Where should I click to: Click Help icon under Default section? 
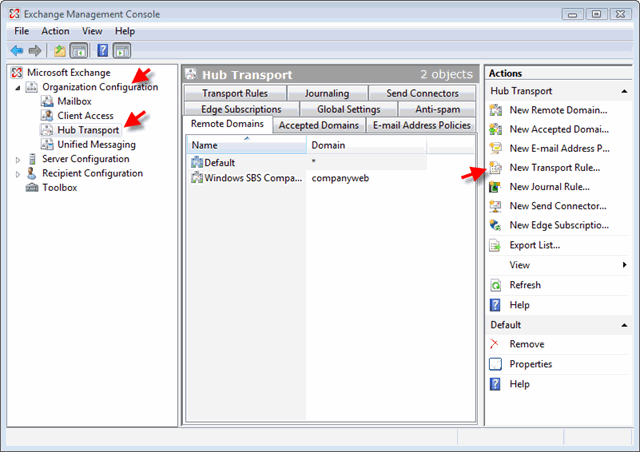tap(495, 384)
